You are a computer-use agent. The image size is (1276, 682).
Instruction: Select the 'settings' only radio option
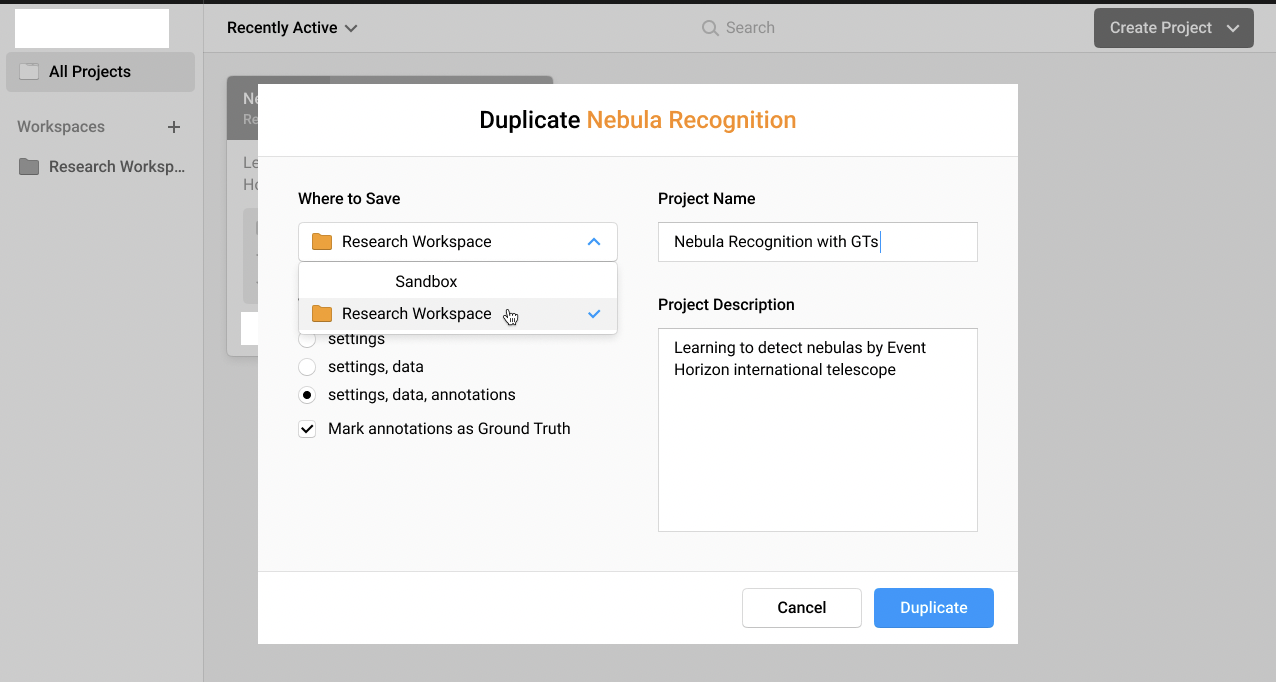click(x=308, y=340)
